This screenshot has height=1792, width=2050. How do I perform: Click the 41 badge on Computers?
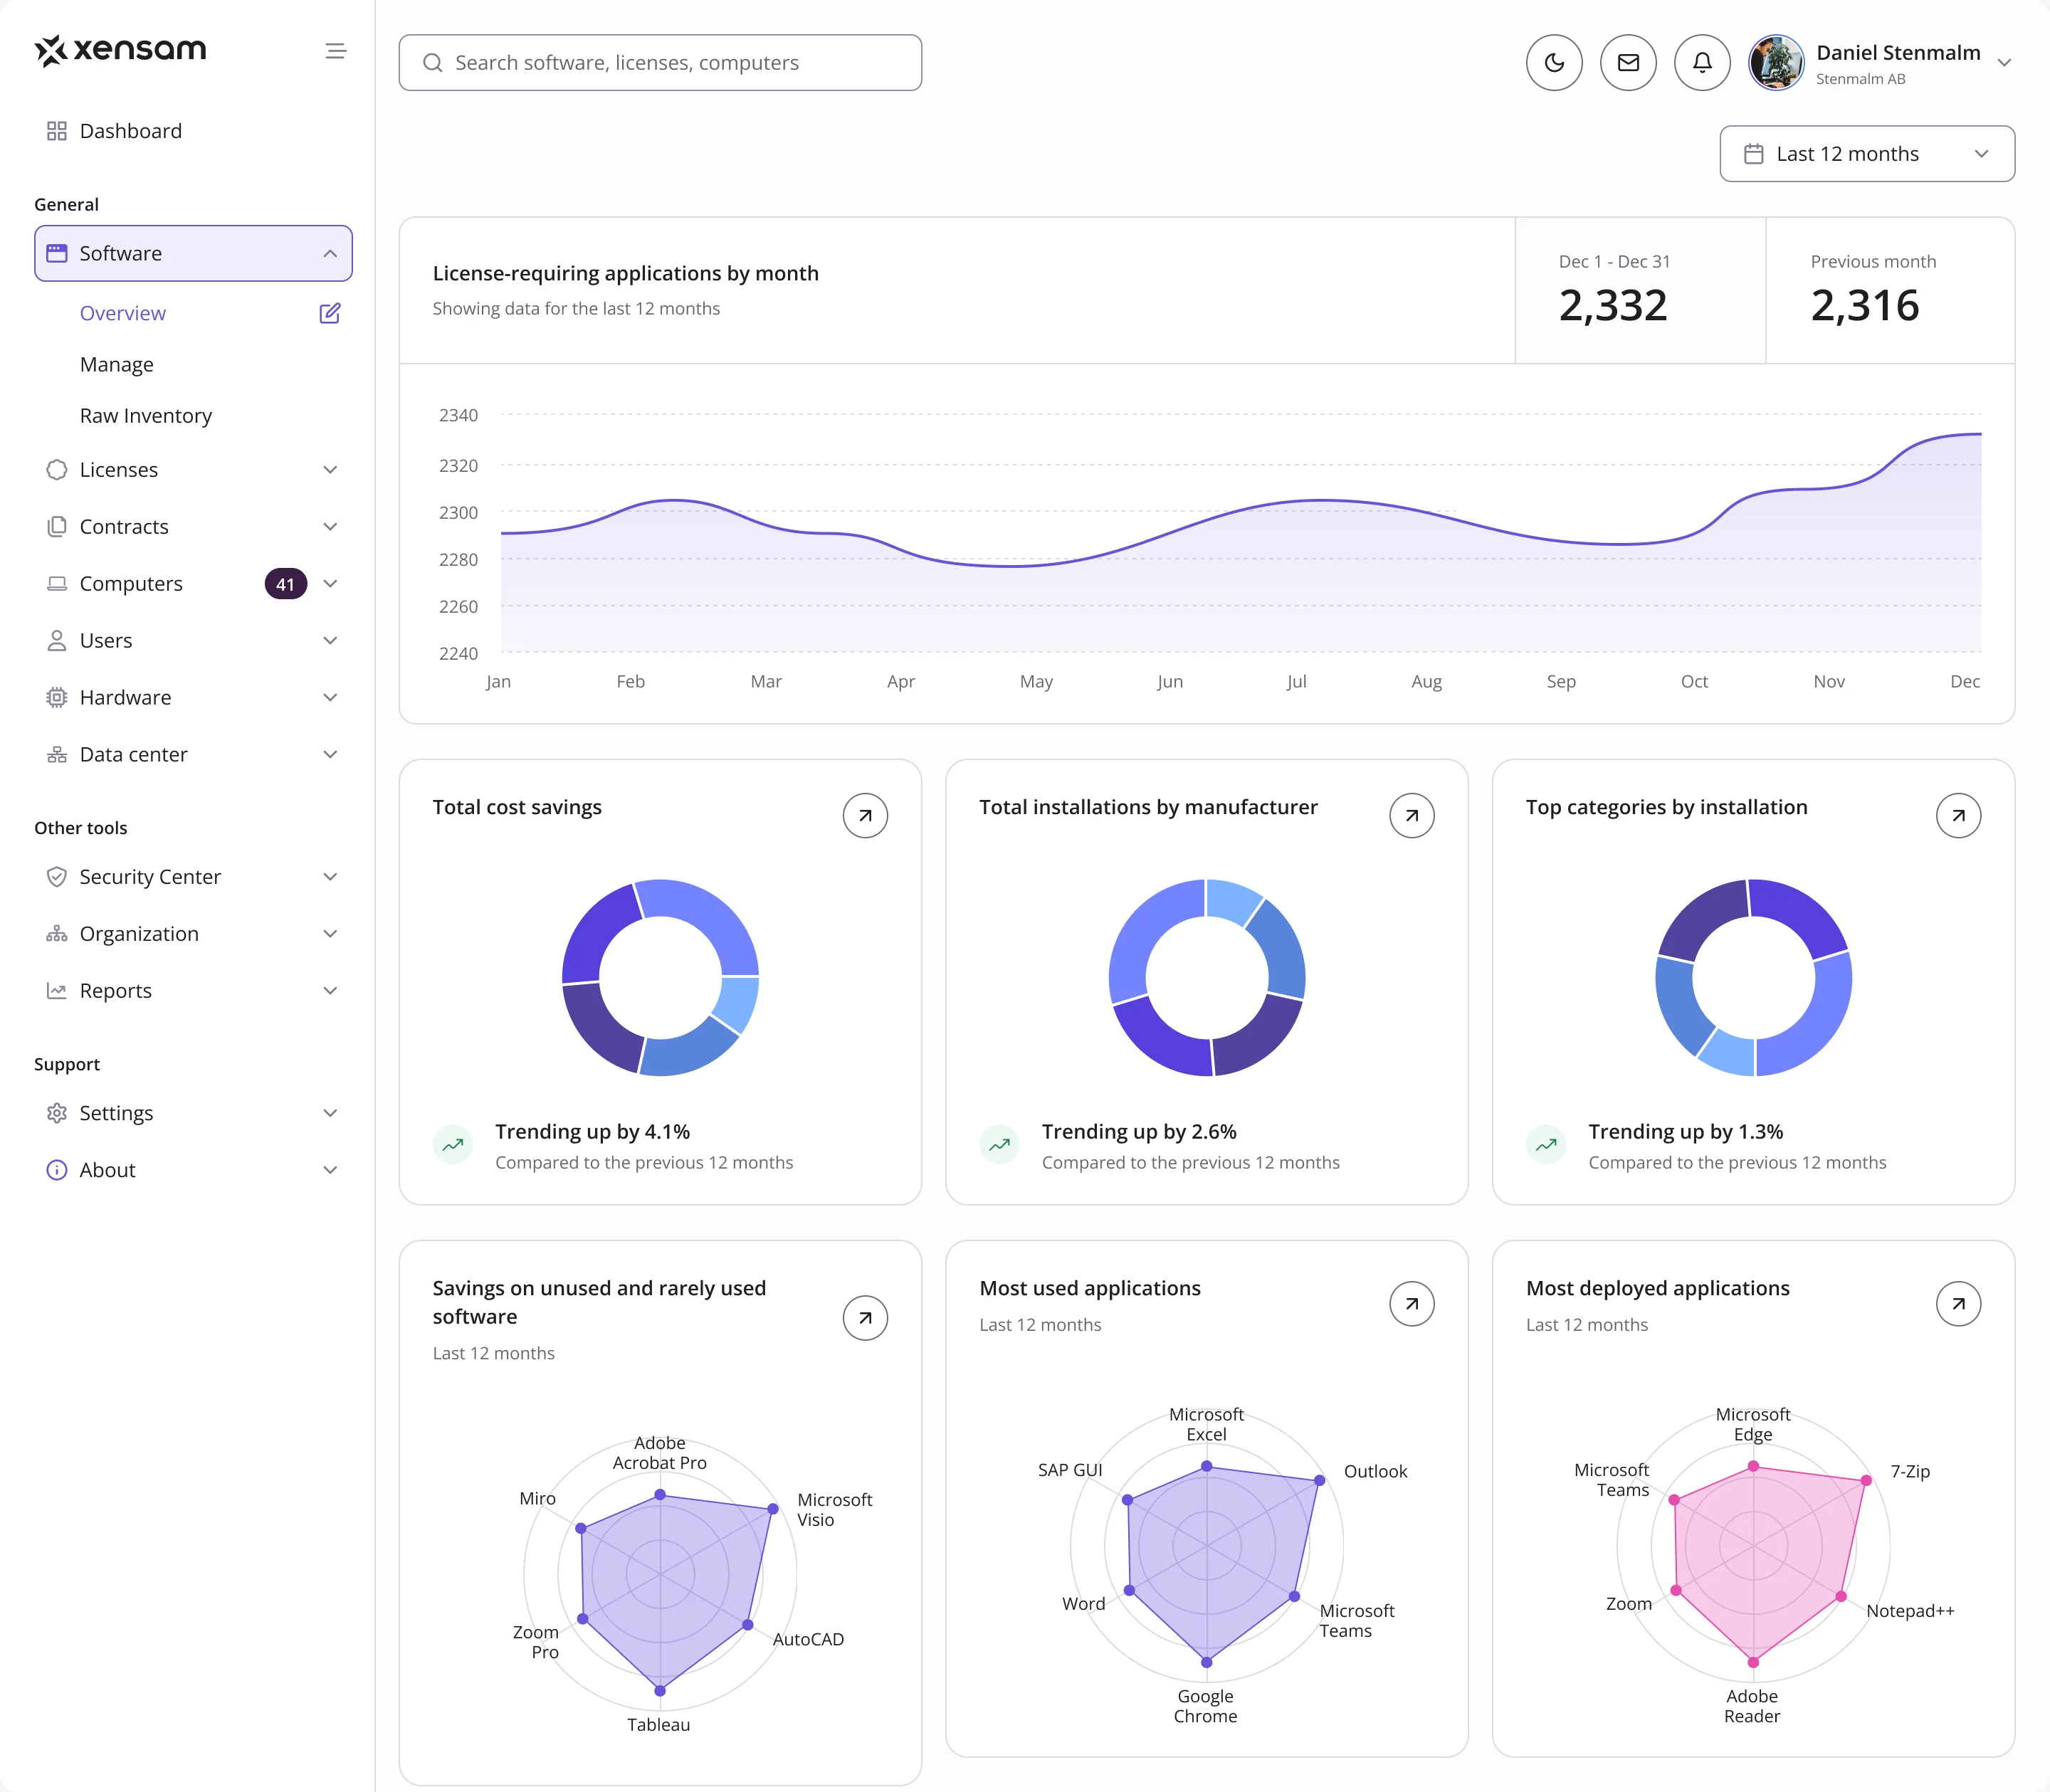[286, 584]
